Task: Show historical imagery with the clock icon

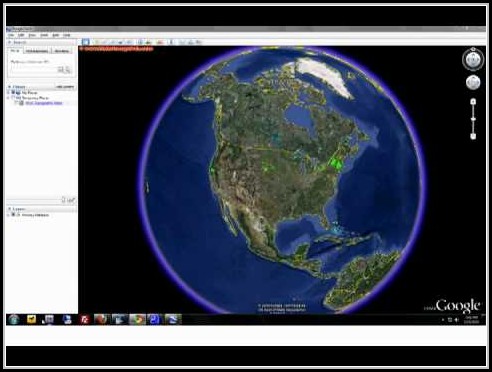Action: coord(140,42)
